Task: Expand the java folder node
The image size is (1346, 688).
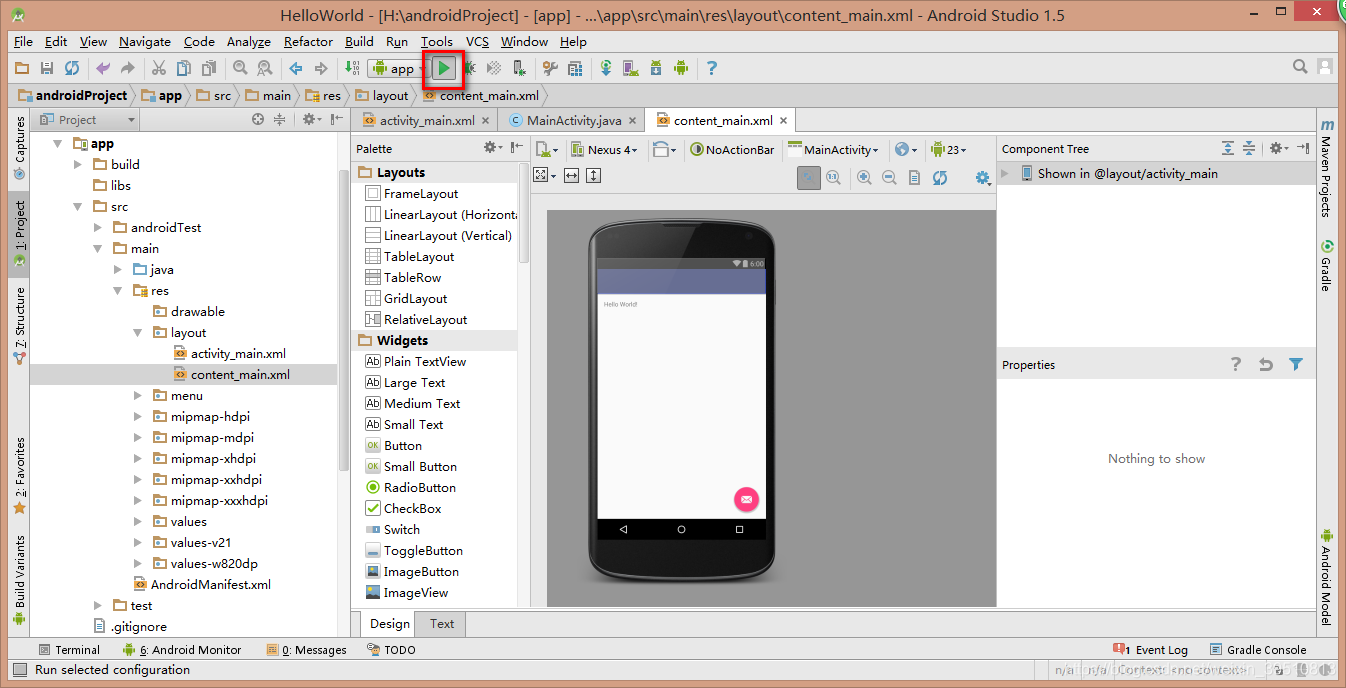Action: [119, 270]
